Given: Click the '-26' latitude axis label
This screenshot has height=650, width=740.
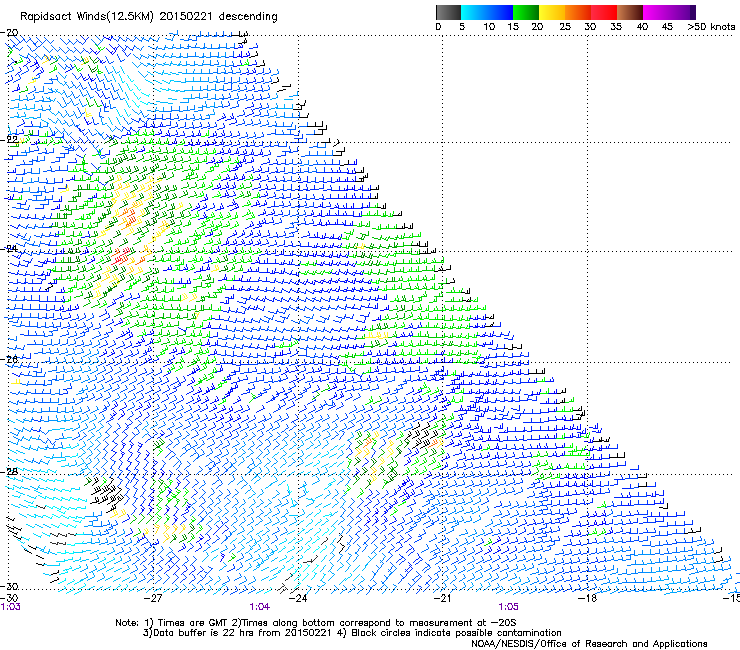Looking at the screenshot, I should tap(9, 360).
